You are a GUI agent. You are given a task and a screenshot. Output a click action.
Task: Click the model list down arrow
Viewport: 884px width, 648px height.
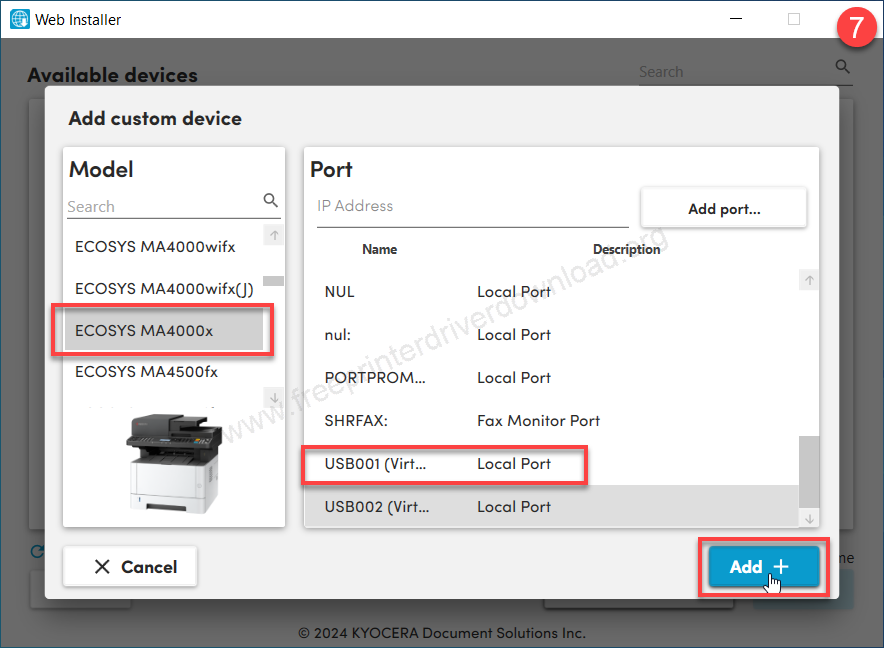(274, 398)
